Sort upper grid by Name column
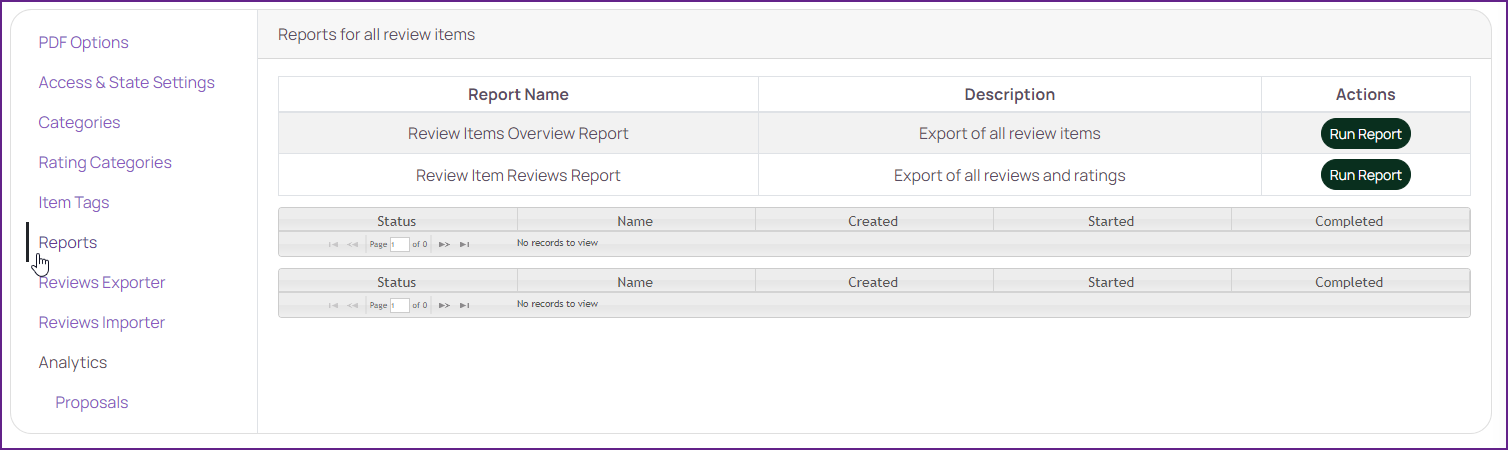The height and width of the screenshot is (450, 1508). pyautogui.click(x=635, y=221)
